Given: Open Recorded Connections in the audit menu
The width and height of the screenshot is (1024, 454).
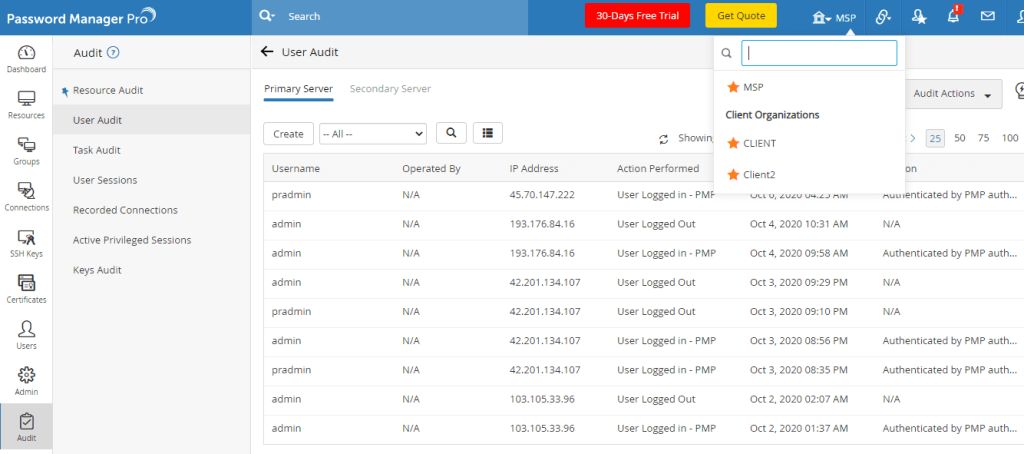Looking at the screenshot, I should (125, 210).
